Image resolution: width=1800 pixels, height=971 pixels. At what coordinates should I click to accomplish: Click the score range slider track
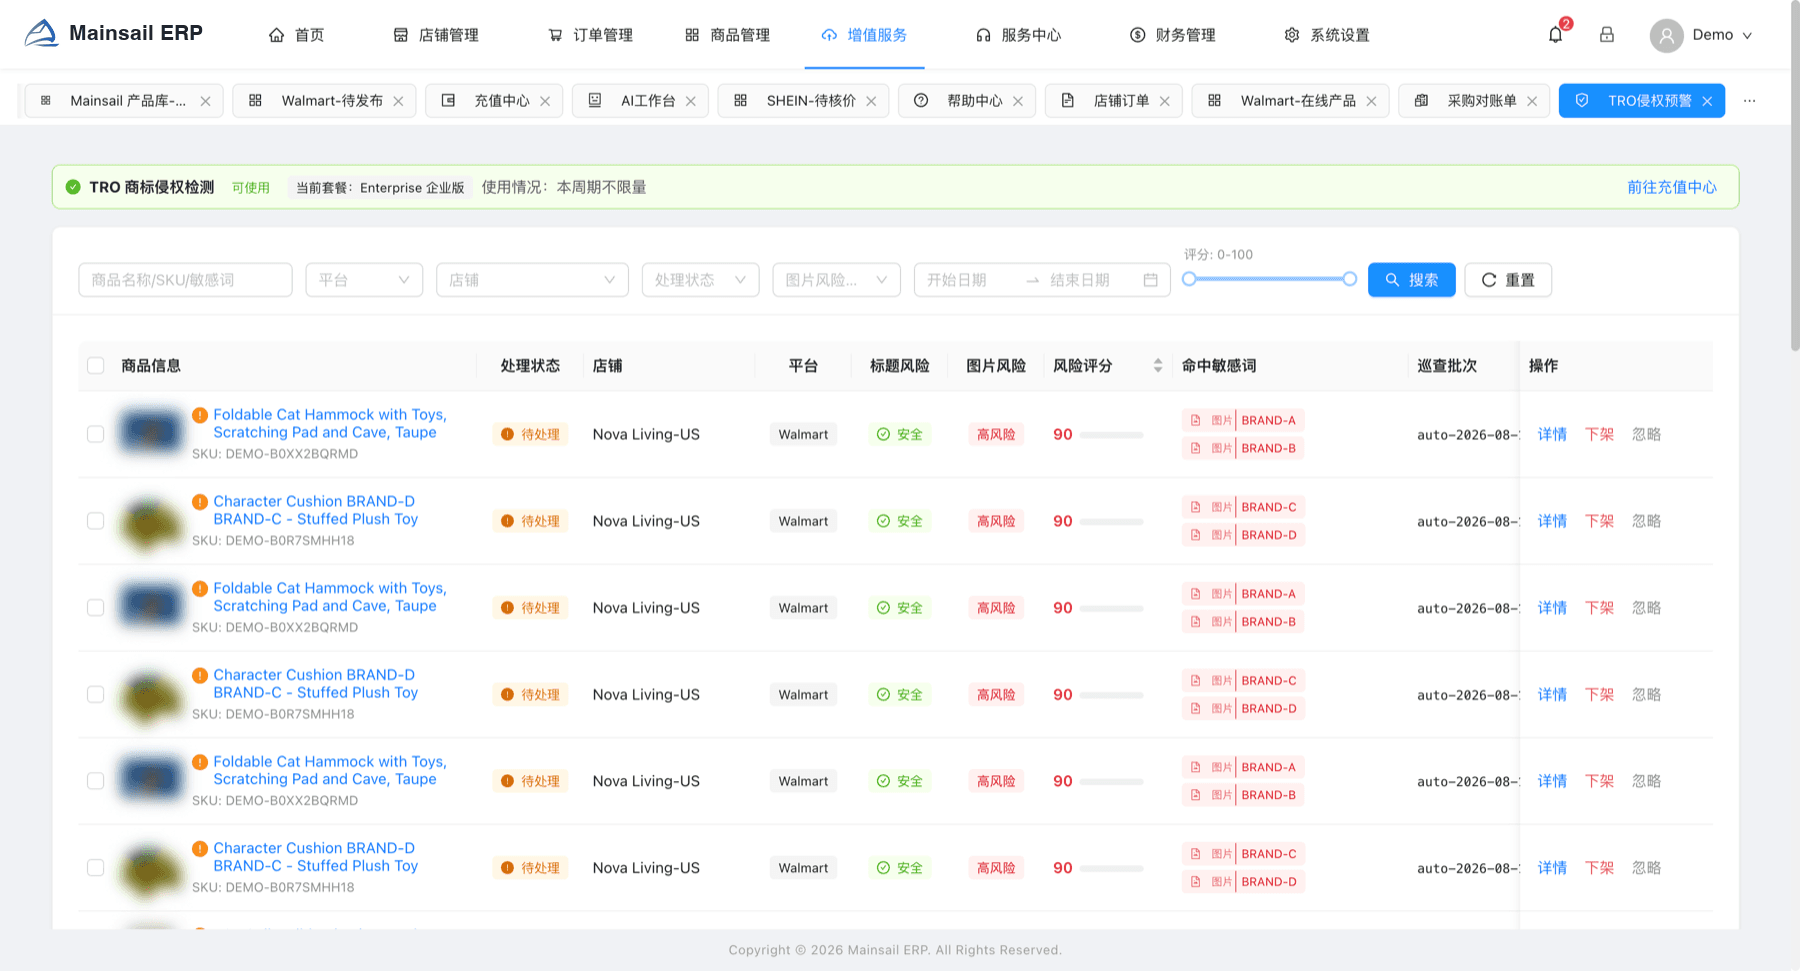tap(1270, 279)
